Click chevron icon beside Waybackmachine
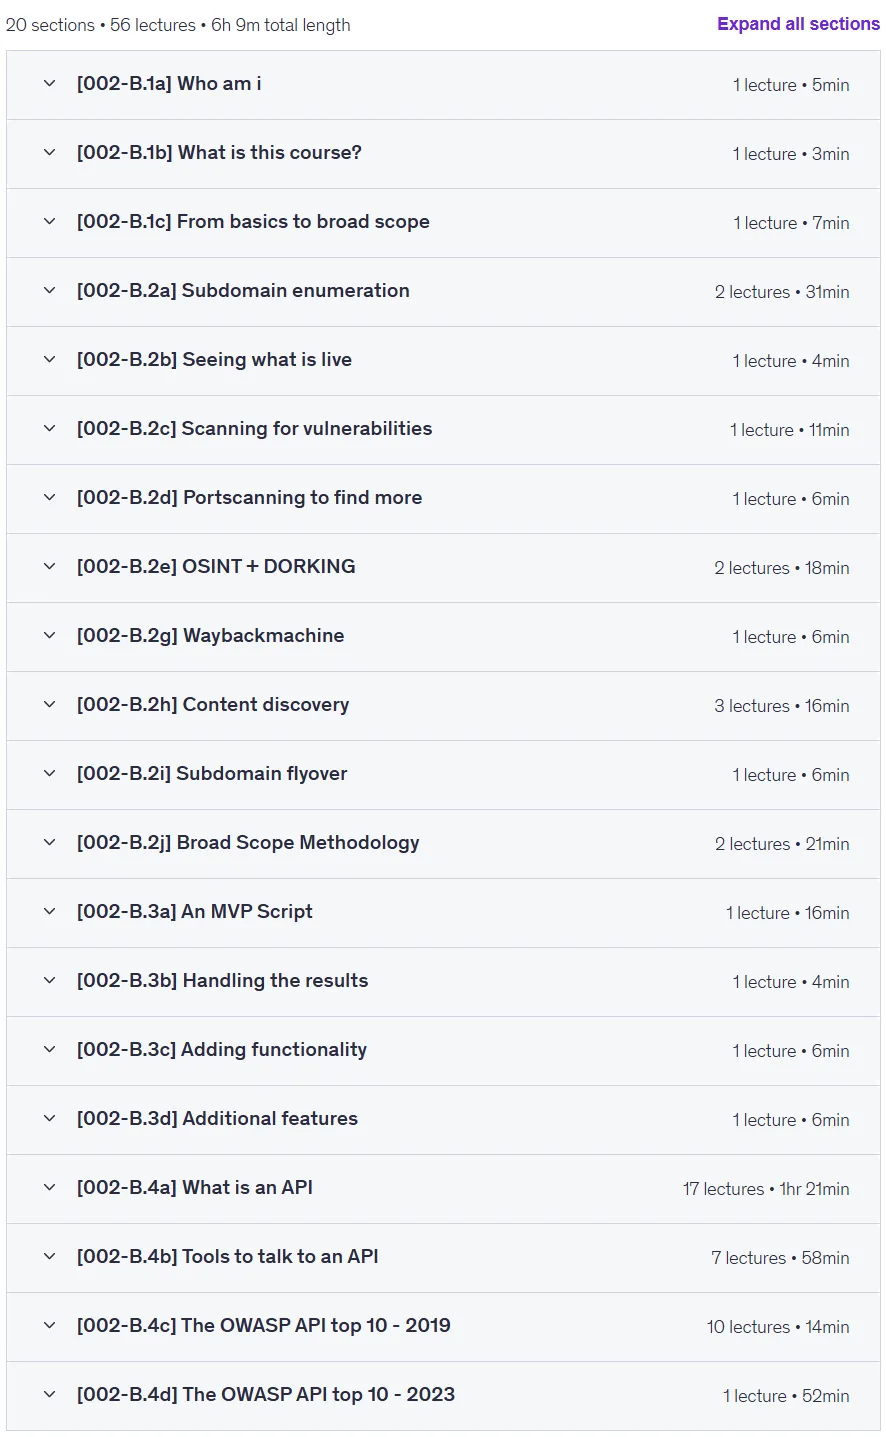Viewport: 886px width, 1437px height. point(49,636)
